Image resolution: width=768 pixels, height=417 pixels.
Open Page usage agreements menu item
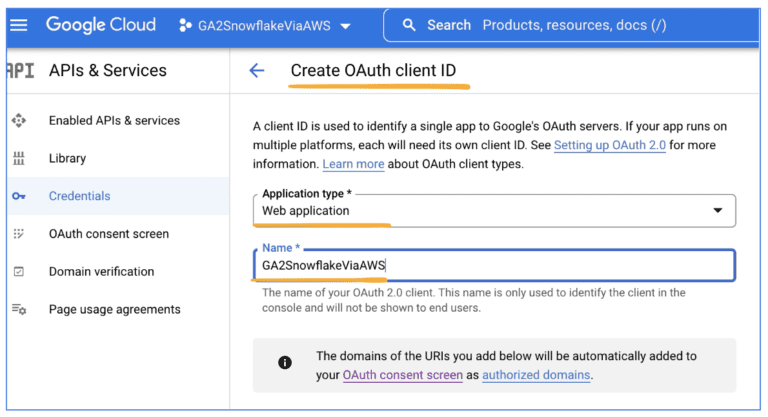coord(115,309)
